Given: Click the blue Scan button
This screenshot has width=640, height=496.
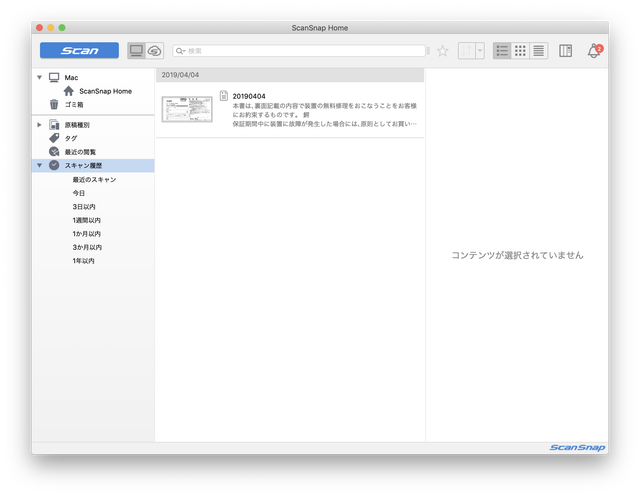Looking at the screenshot, I should pos(79,51).
